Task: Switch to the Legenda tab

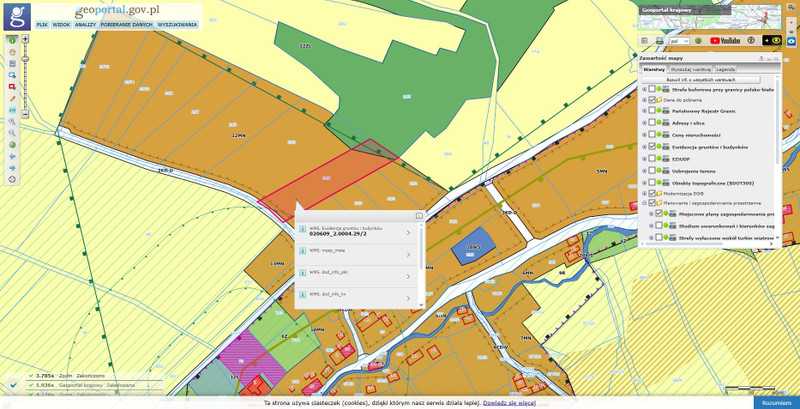Action: point(725,70)
